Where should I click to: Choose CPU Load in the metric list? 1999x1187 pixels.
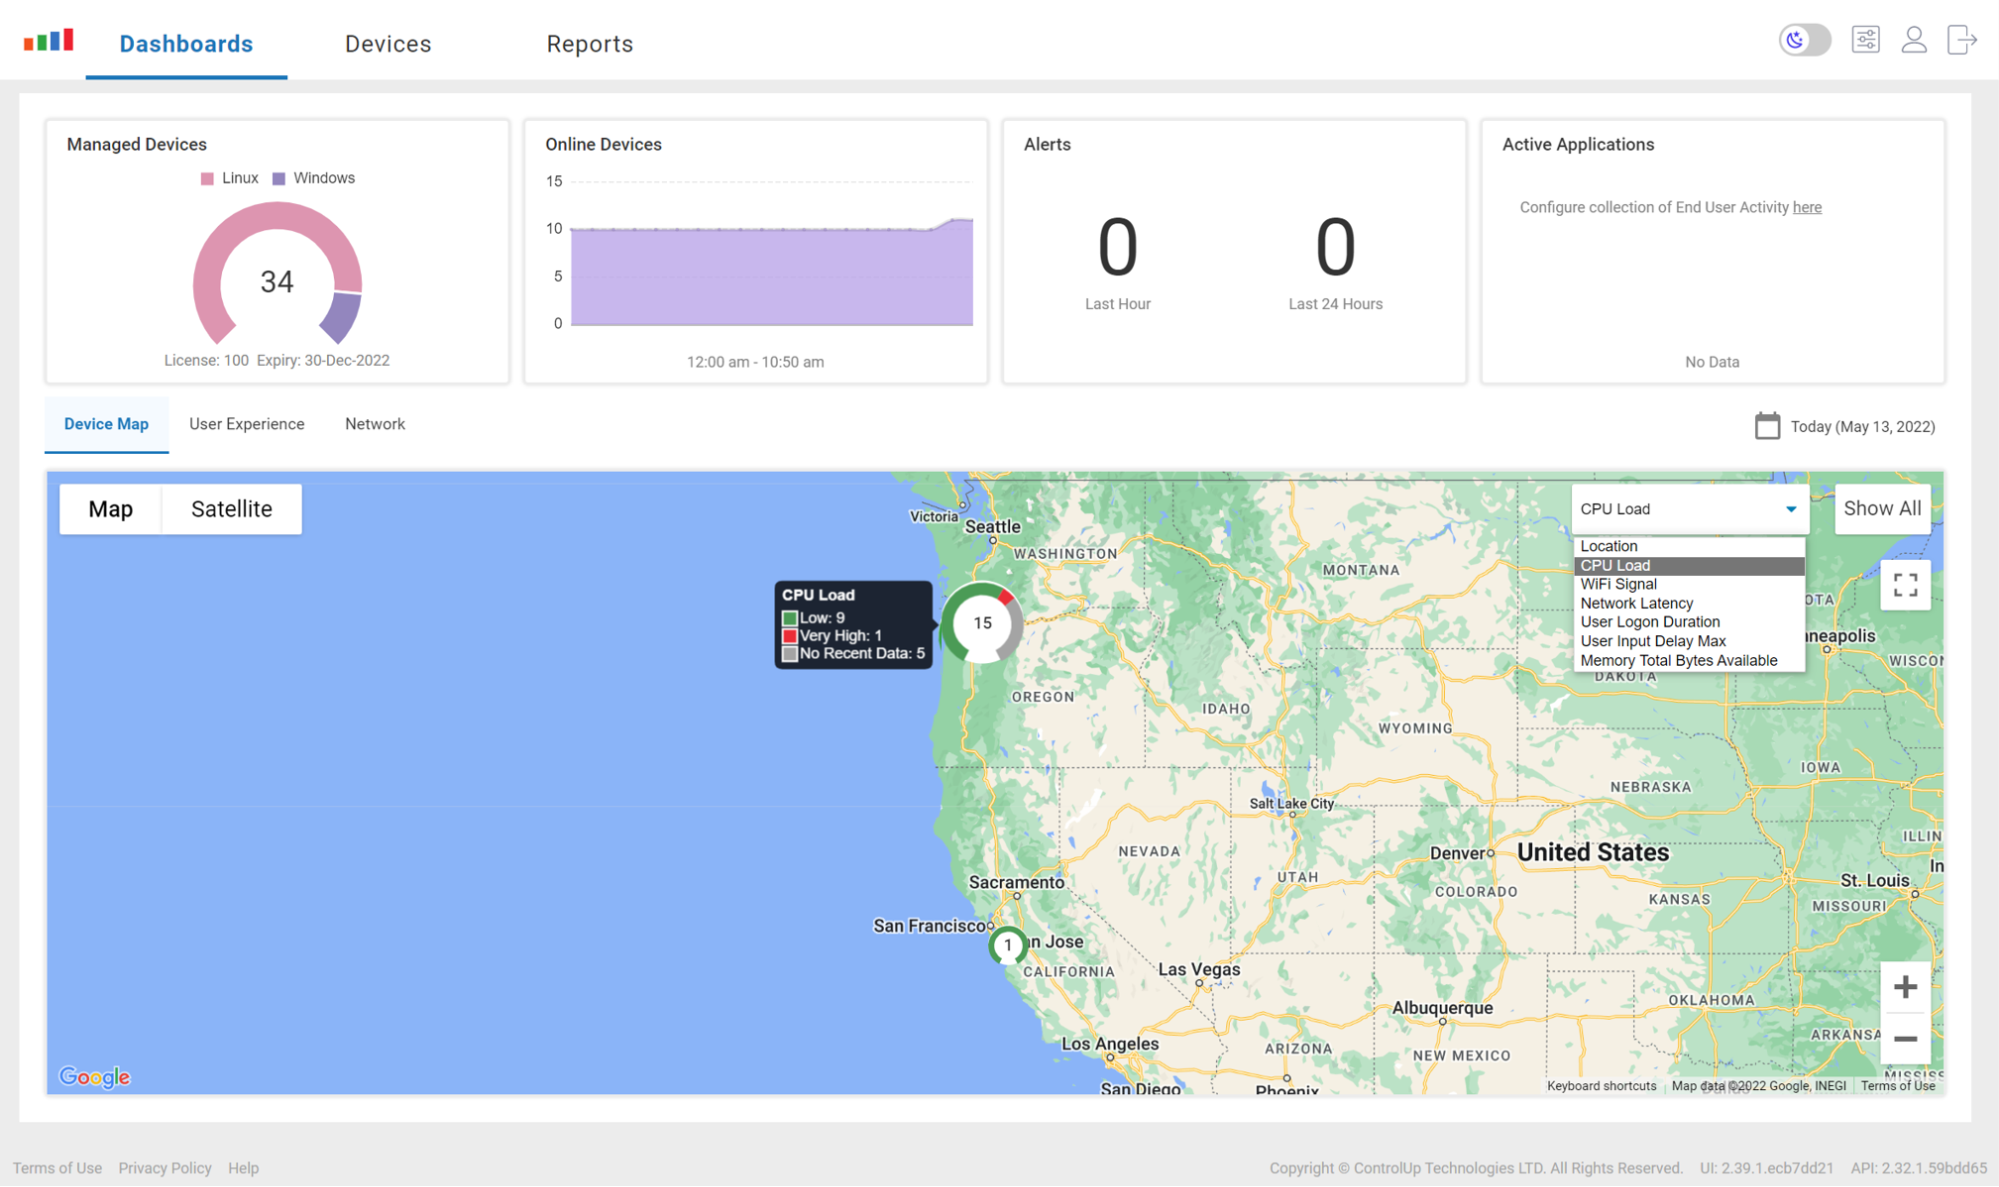[x=1689, y=565]
